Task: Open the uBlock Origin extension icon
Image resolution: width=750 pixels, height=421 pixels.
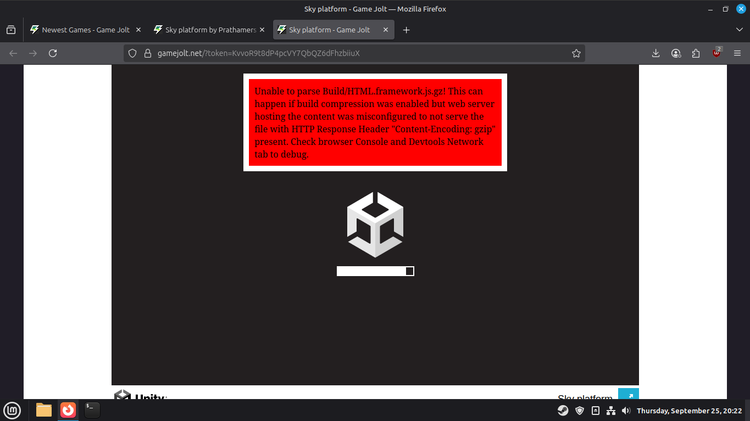Action: pyautogui.click(x=717, y=53)
